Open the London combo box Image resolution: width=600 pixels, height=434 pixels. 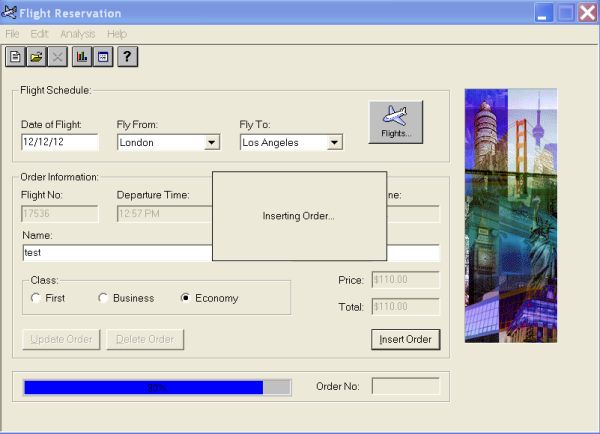coord(168,142)
